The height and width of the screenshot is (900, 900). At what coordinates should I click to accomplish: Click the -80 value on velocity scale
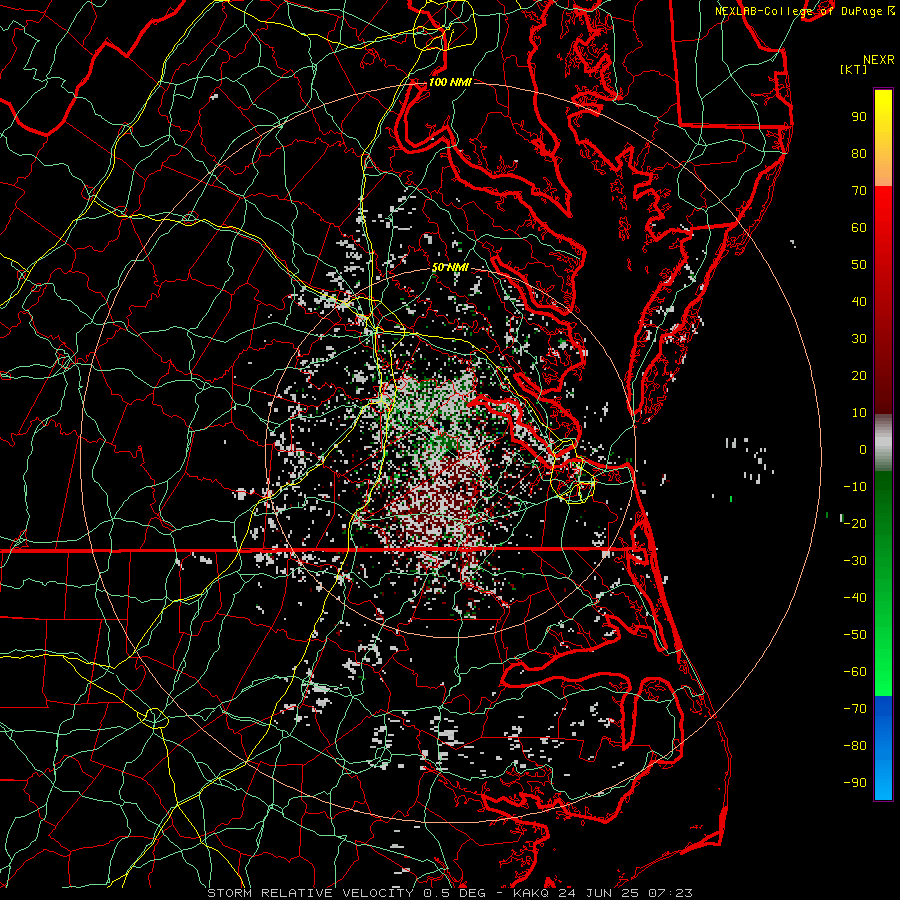pos(855,746)
